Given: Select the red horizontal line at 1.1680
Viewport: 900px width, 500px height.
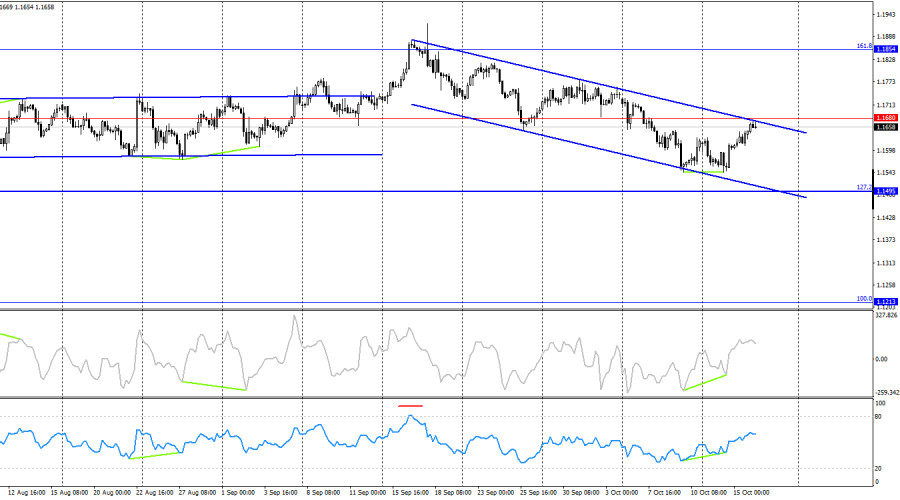Looking at the screenshot, I should pyautogui.click(x=436, y=118).
